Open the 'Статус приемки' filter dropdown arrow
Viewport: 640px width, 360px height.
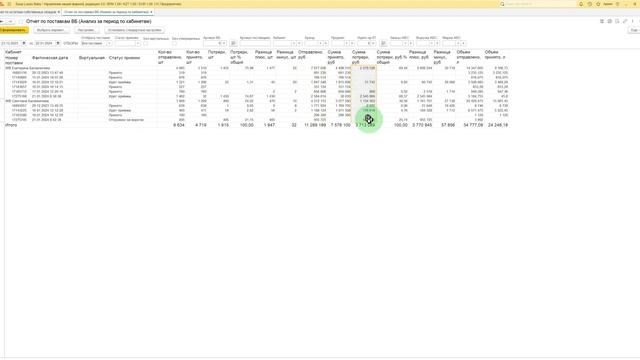(138, 43)
